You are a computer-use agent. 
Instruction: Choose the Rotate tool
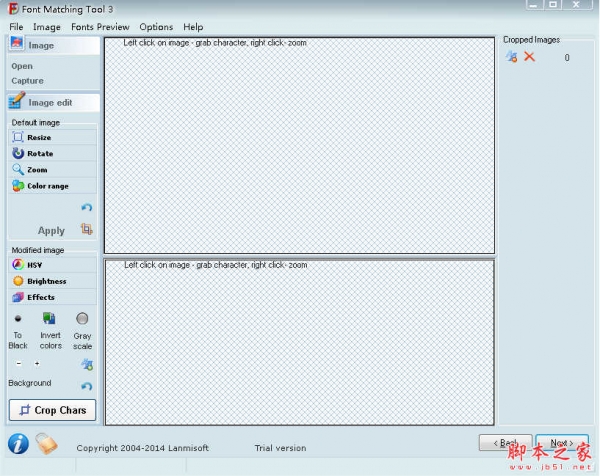tap(52, 153)
